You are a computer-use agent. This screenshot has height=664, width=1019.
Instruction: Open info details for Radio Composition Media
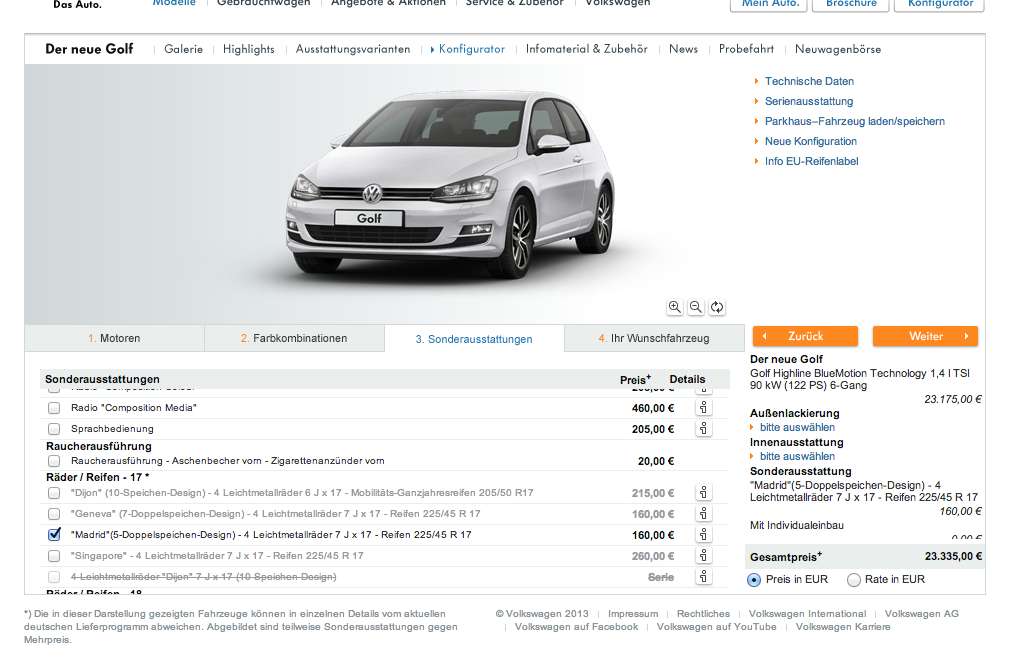click(x=703, y=408)
